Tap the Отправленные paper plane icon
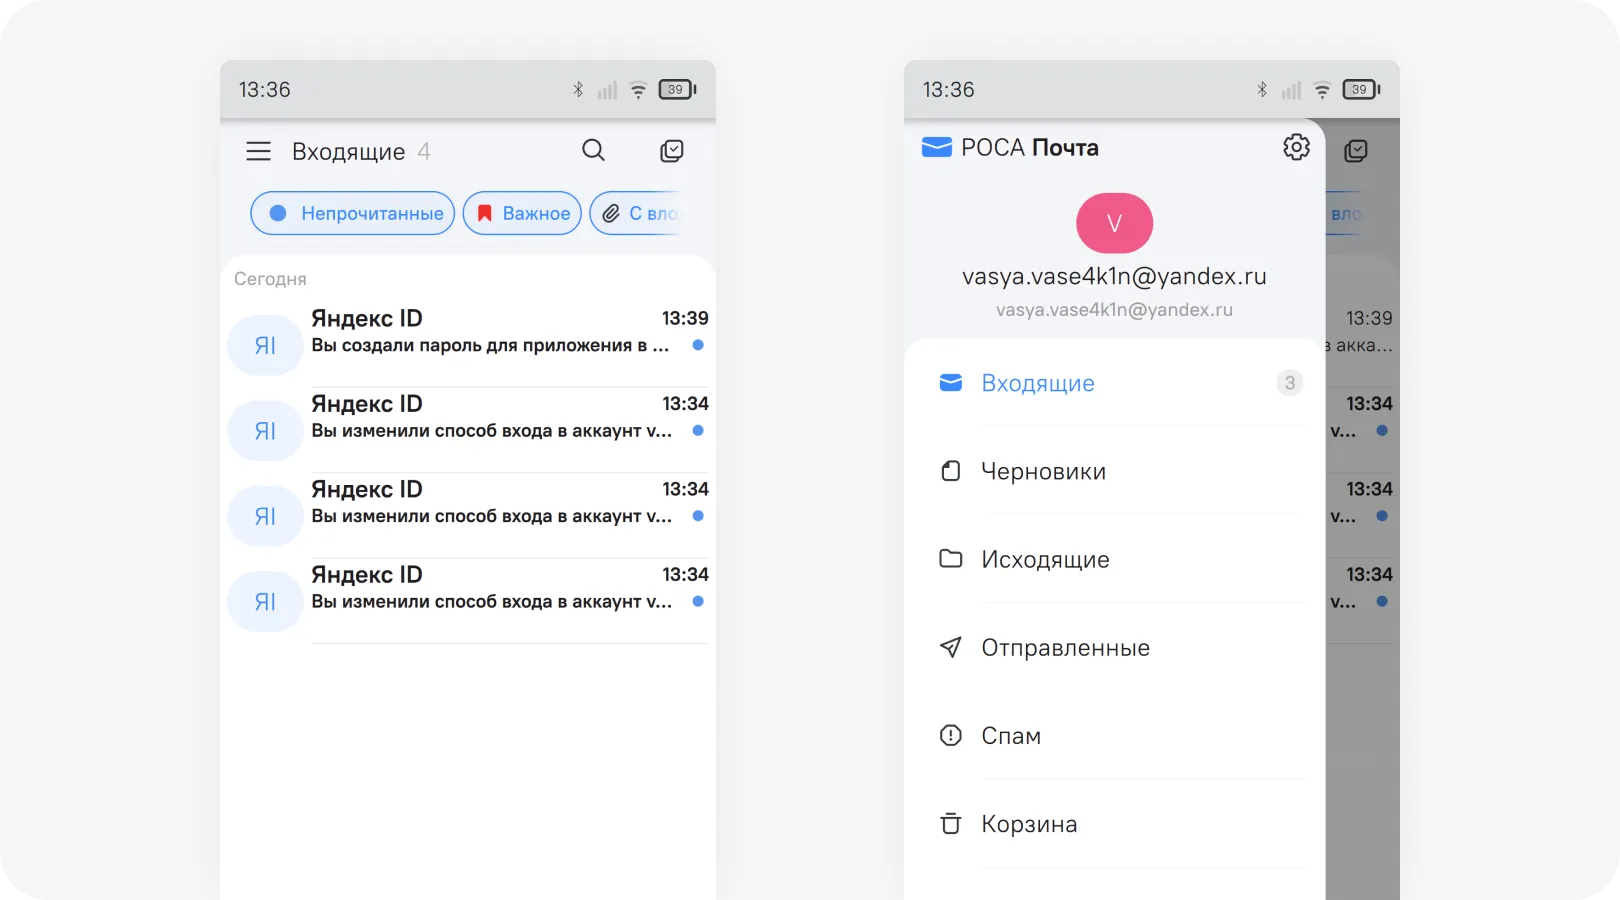1620x900 pixels. (x=951, y=647)
